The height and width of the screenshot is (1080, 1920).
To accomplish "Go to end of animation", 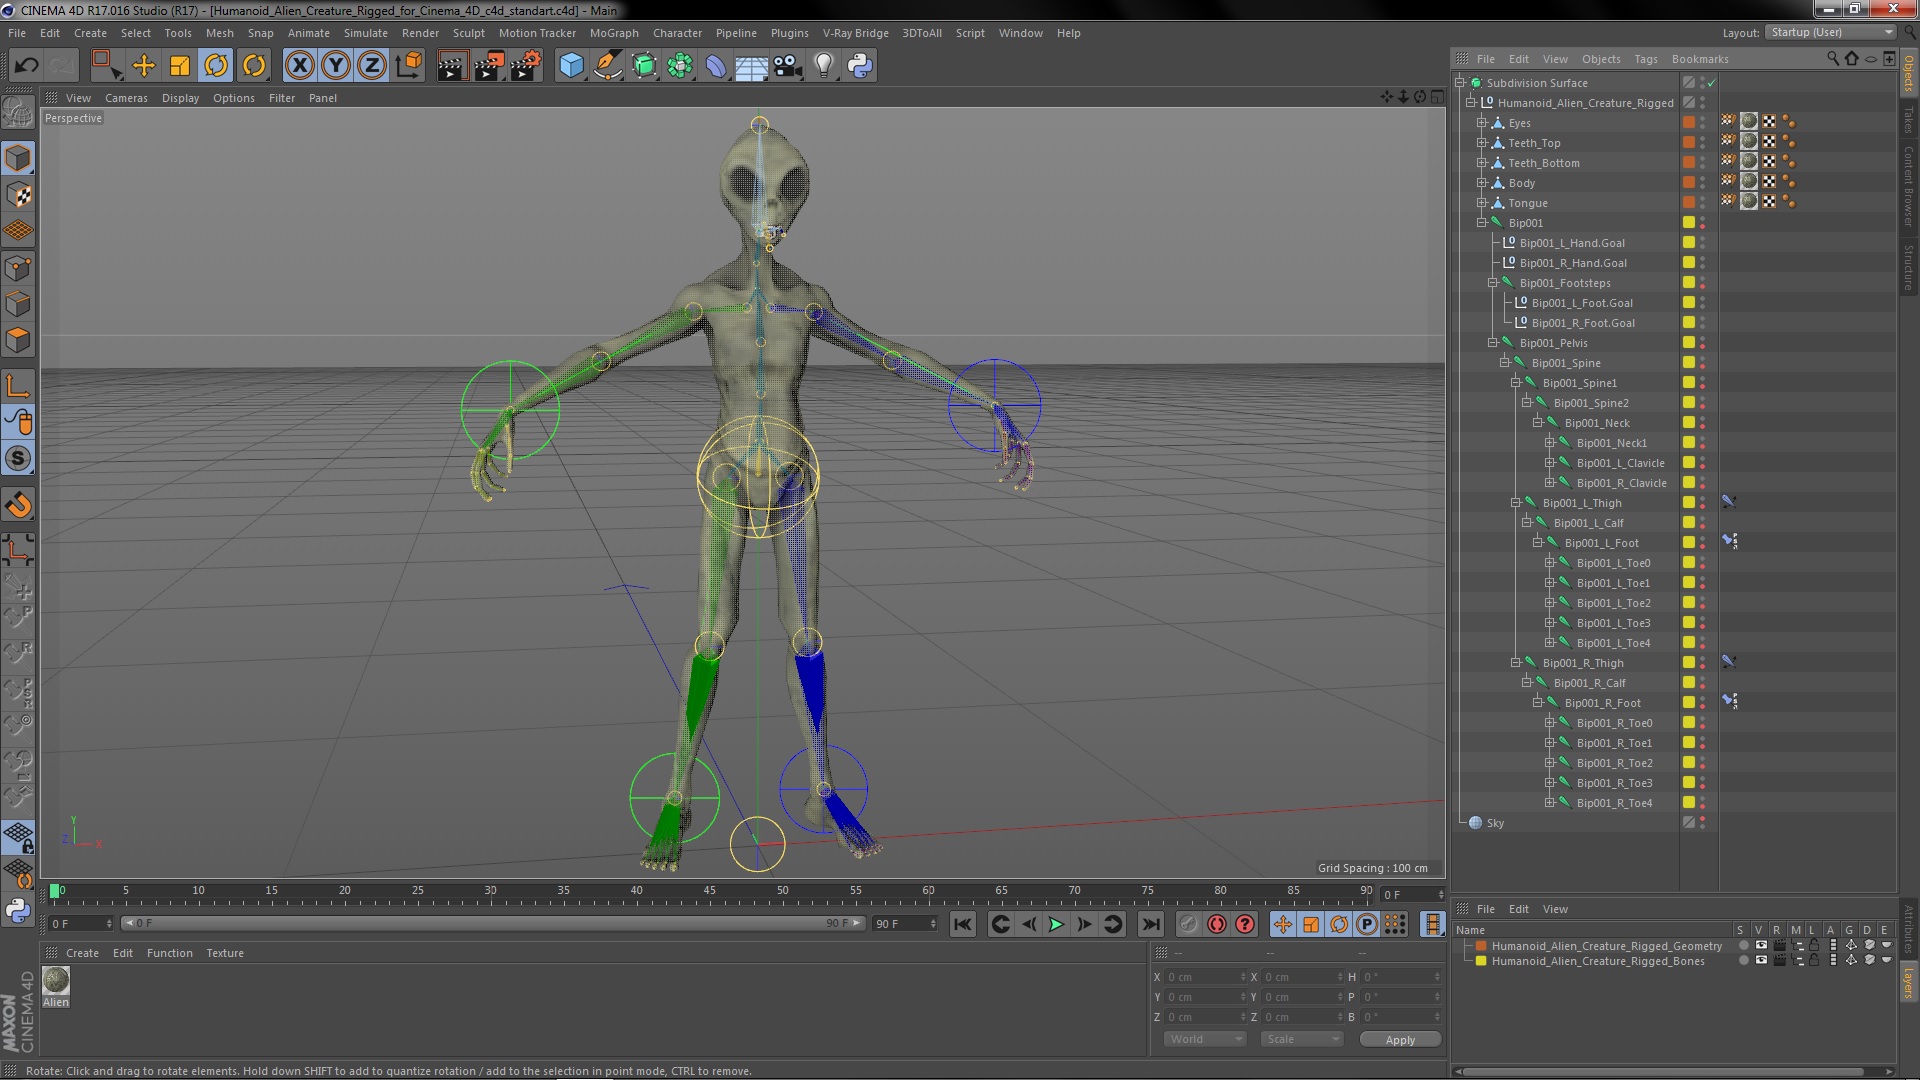I will coord(1150,925).
